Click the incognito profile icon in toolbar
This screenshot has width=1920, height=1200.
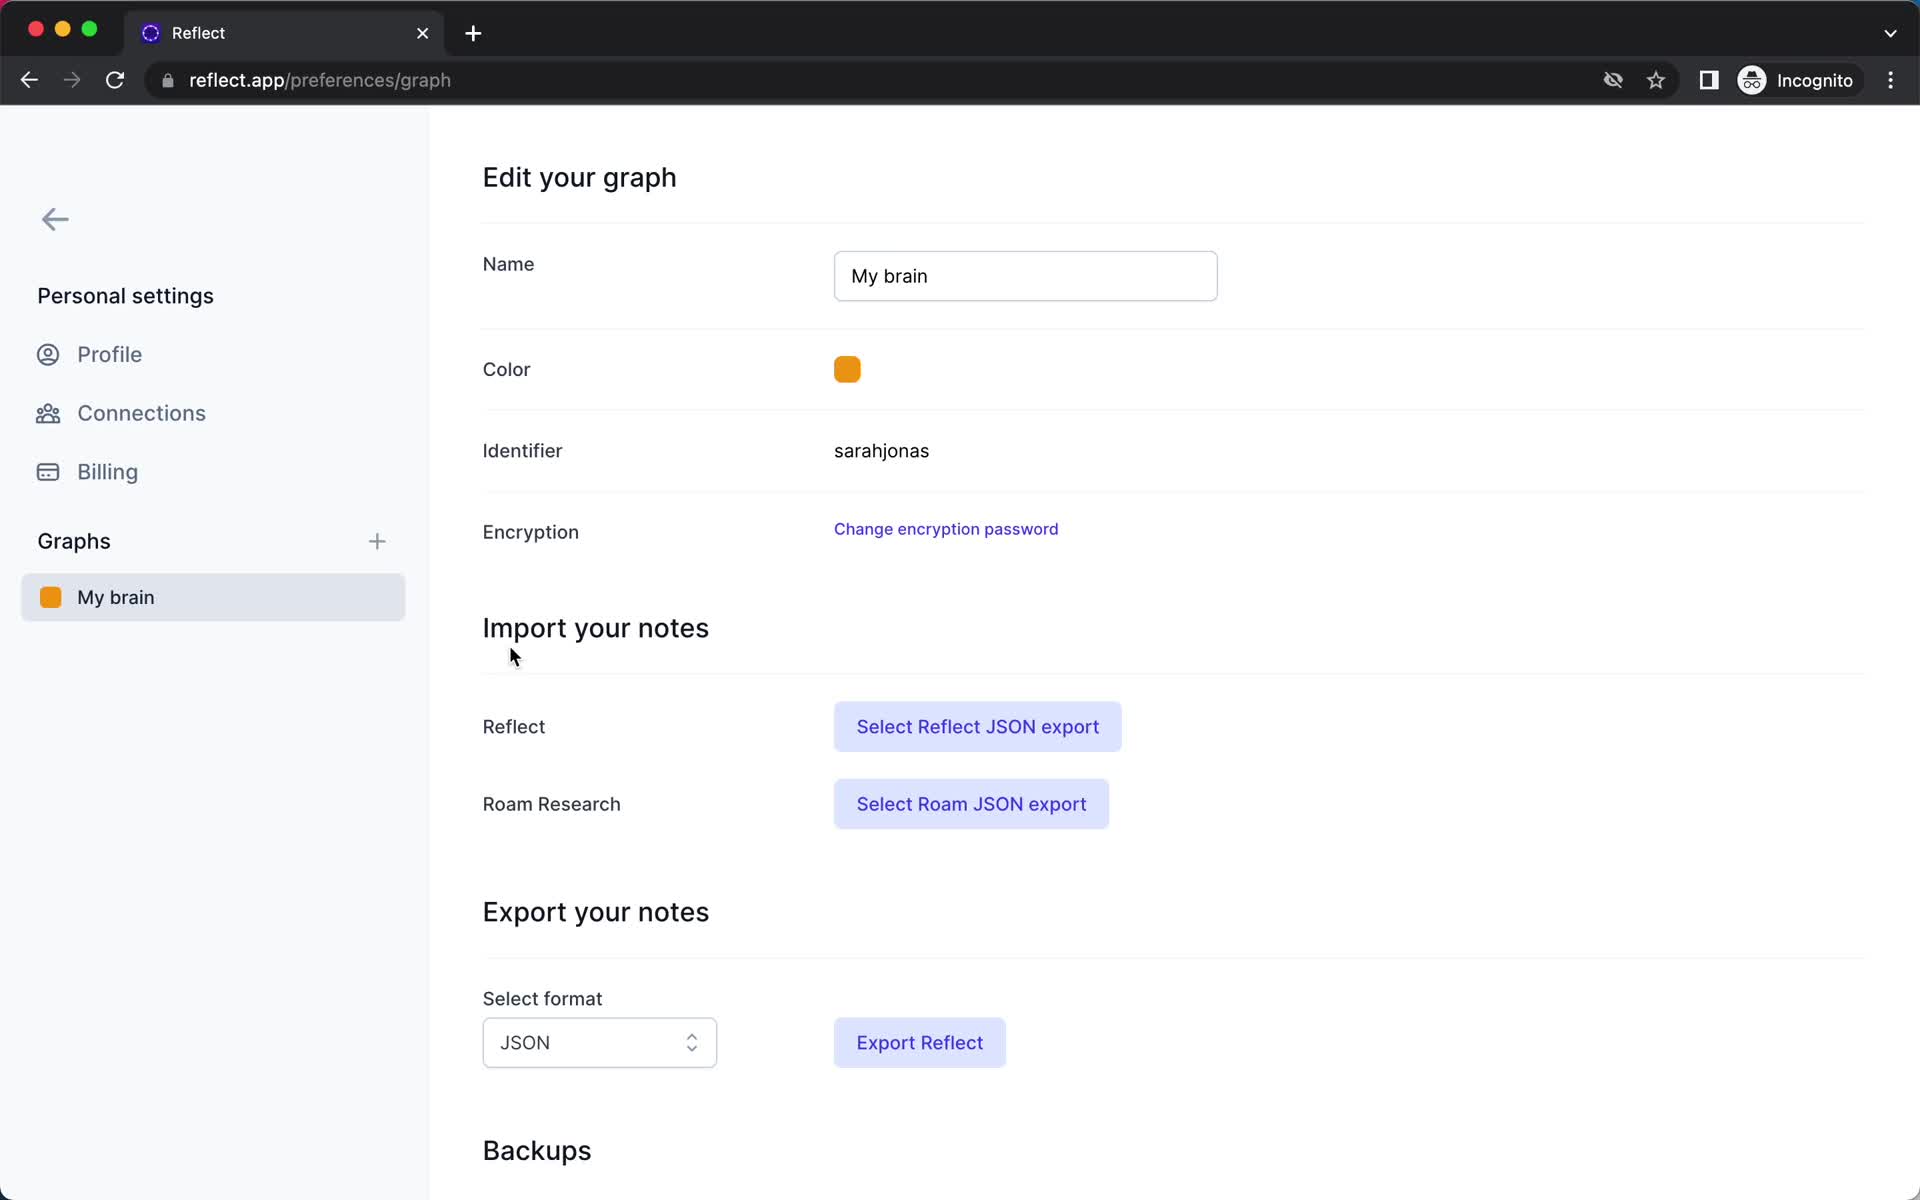pyautogui.click(x=1751, y=80)
